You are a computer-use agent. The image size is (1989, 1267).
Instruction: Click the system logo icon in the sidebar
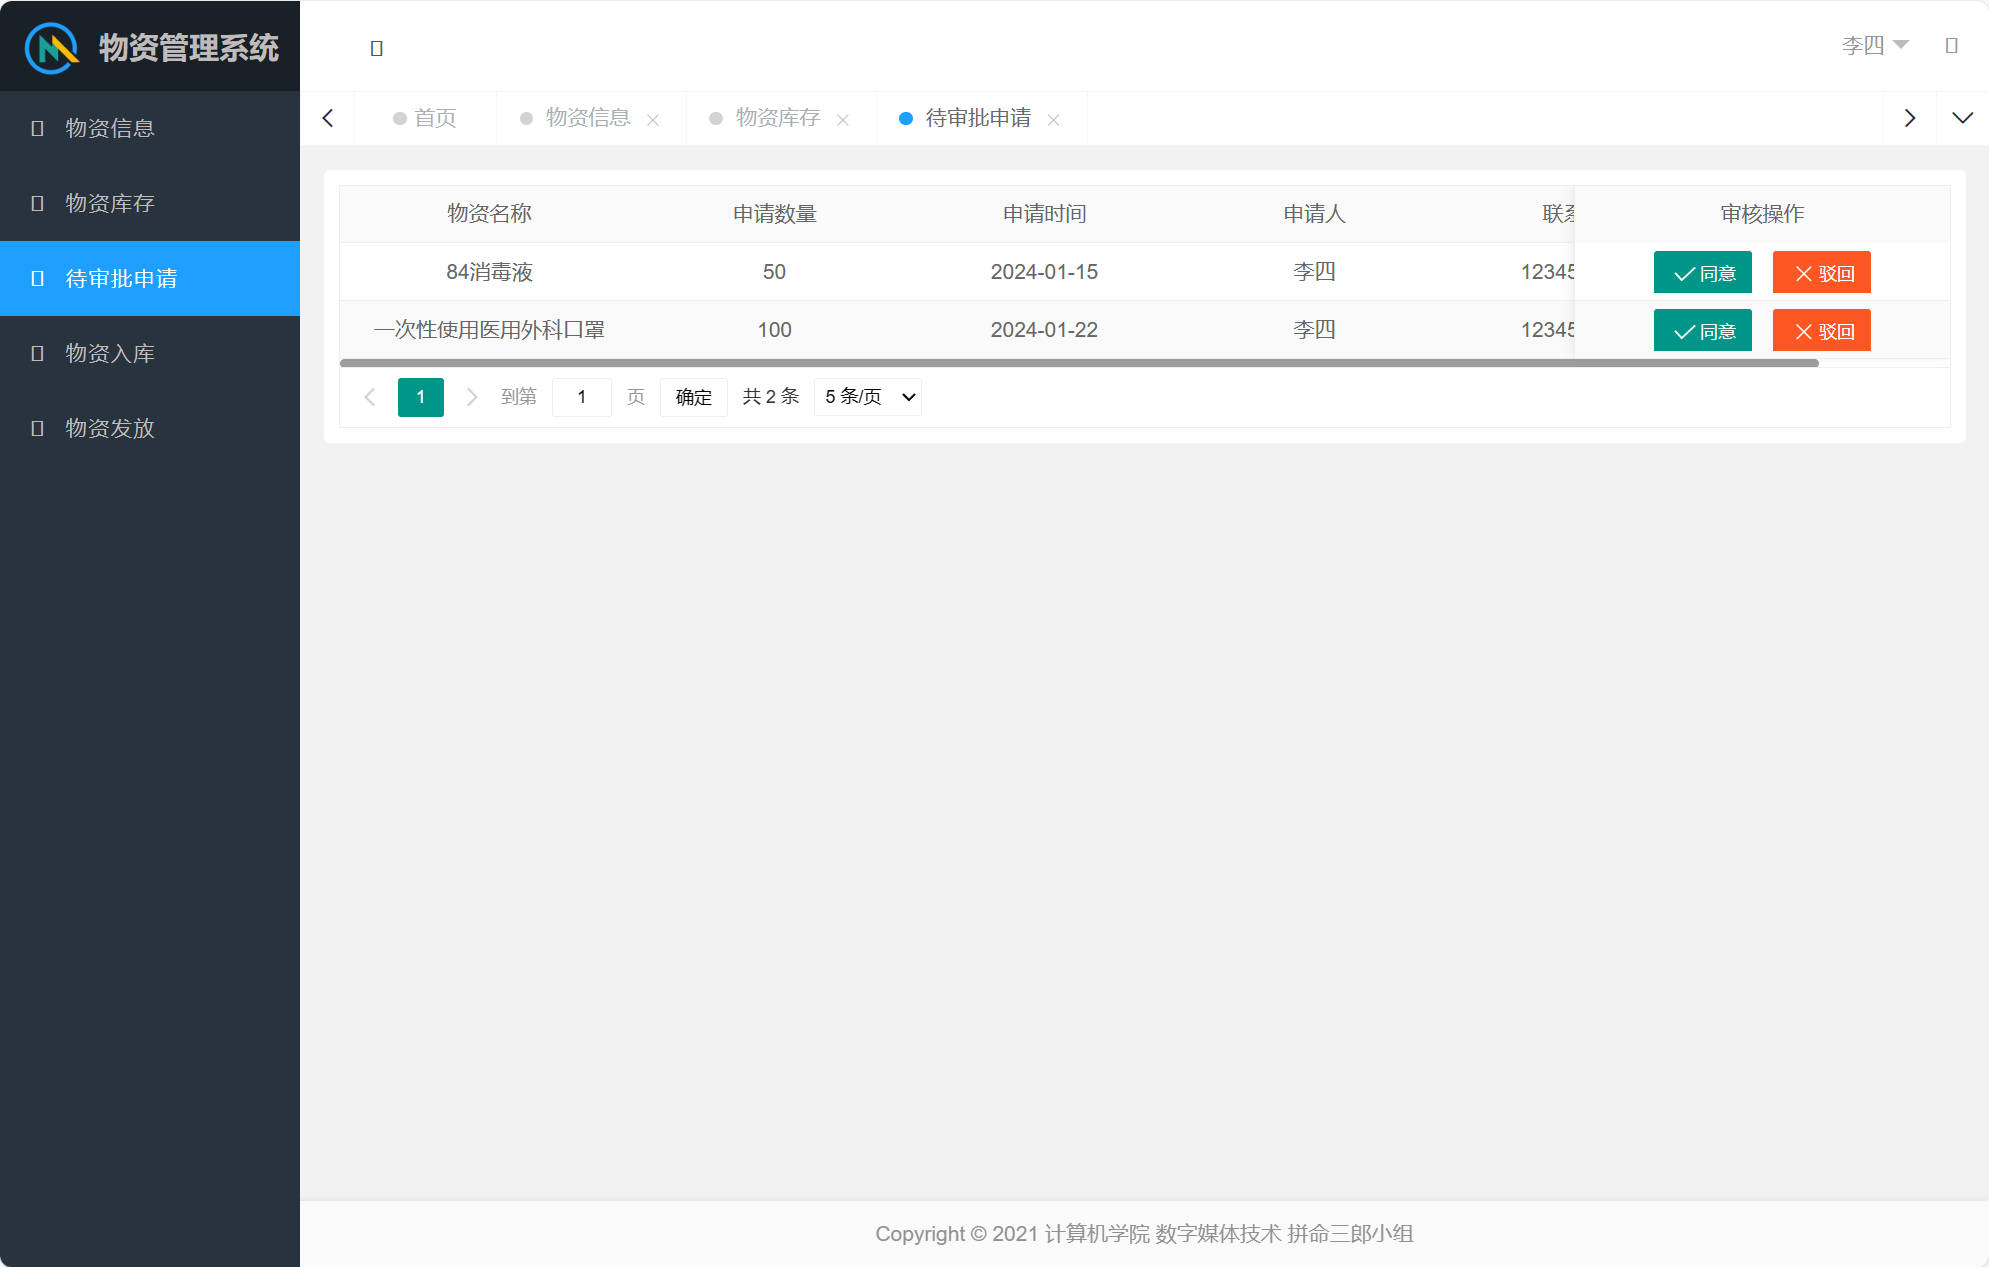click(x=50, y=46)
